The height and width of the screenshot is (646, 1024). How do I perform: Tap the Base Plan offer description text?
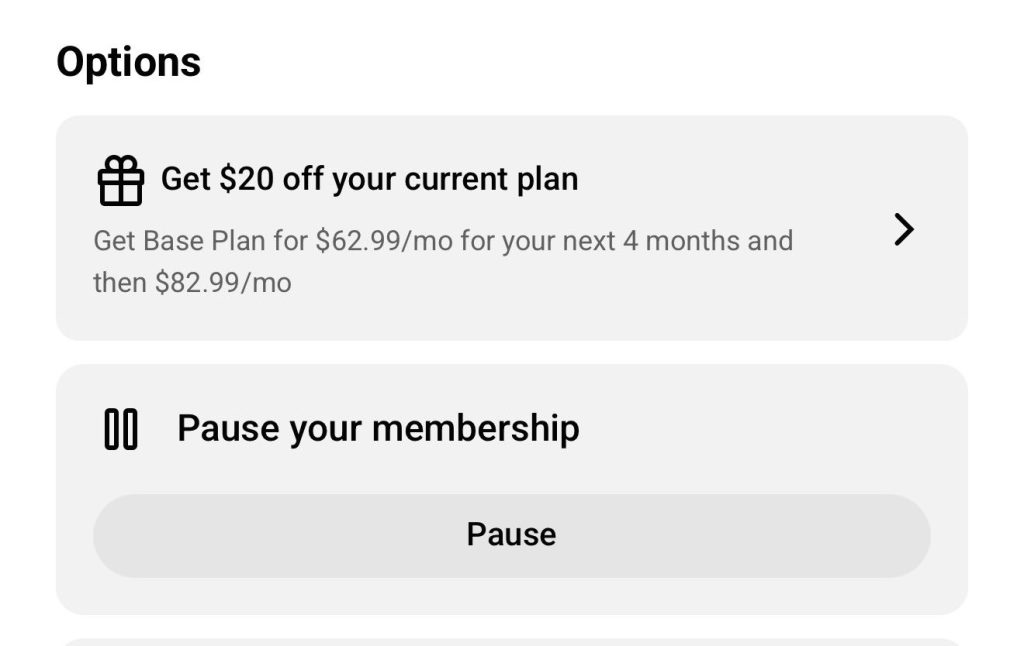pos(442,261)
